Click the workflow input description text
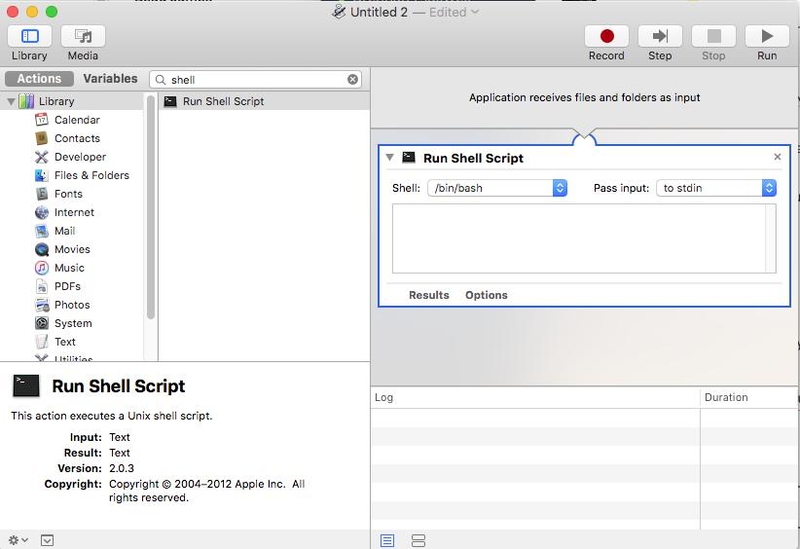 coord(584,97)
